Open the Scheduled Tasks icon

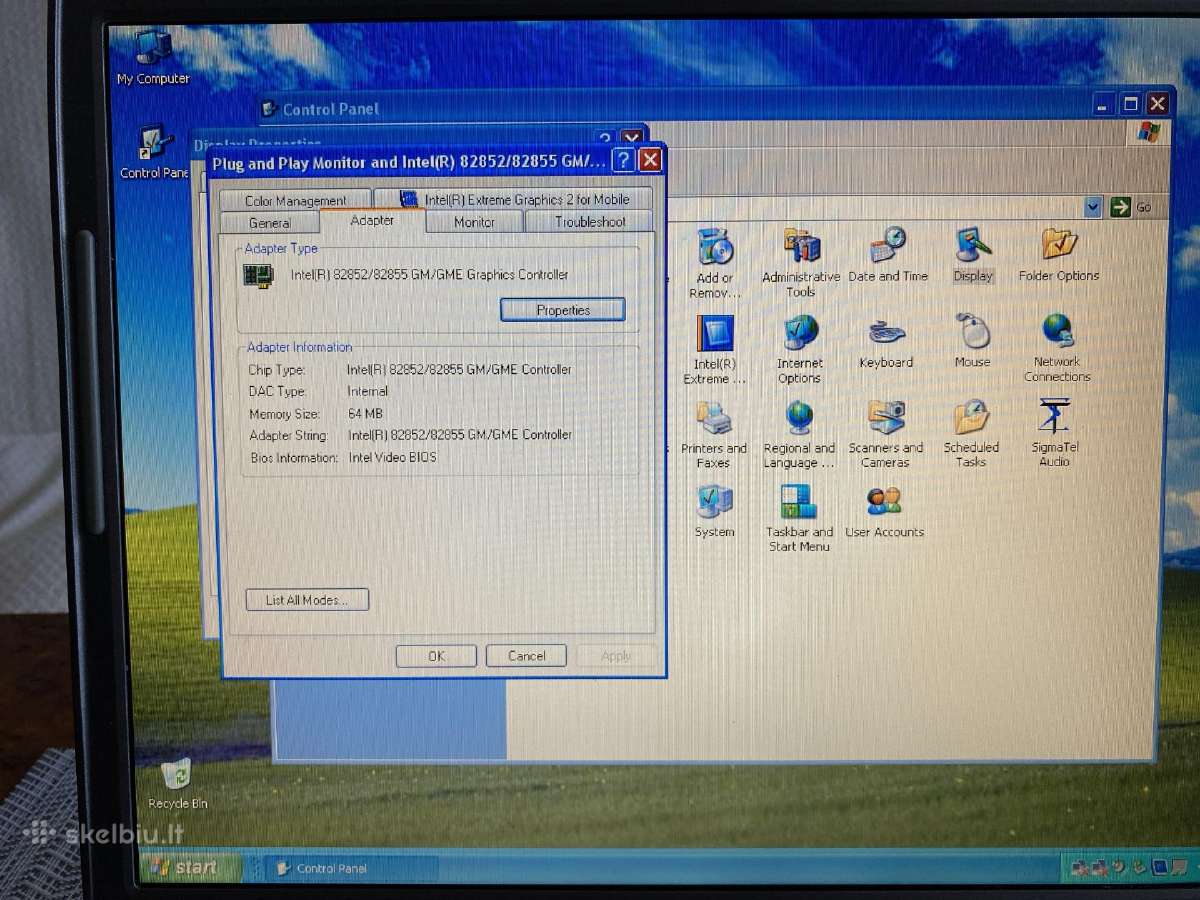click(971, 433)
